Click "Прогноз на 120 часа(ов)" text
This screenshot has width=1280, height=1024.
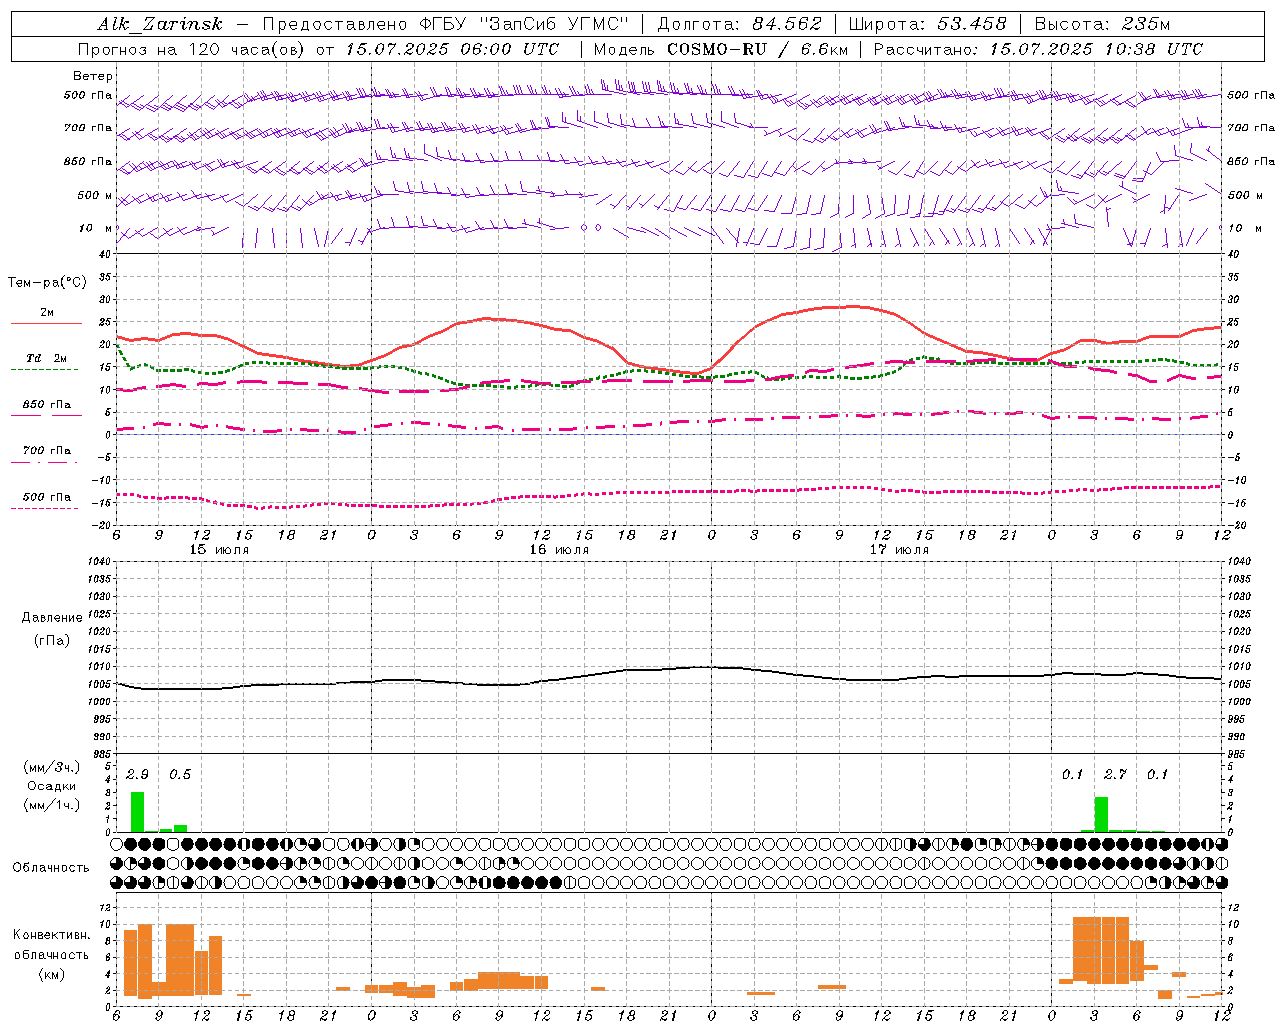(x=193, y=49)
